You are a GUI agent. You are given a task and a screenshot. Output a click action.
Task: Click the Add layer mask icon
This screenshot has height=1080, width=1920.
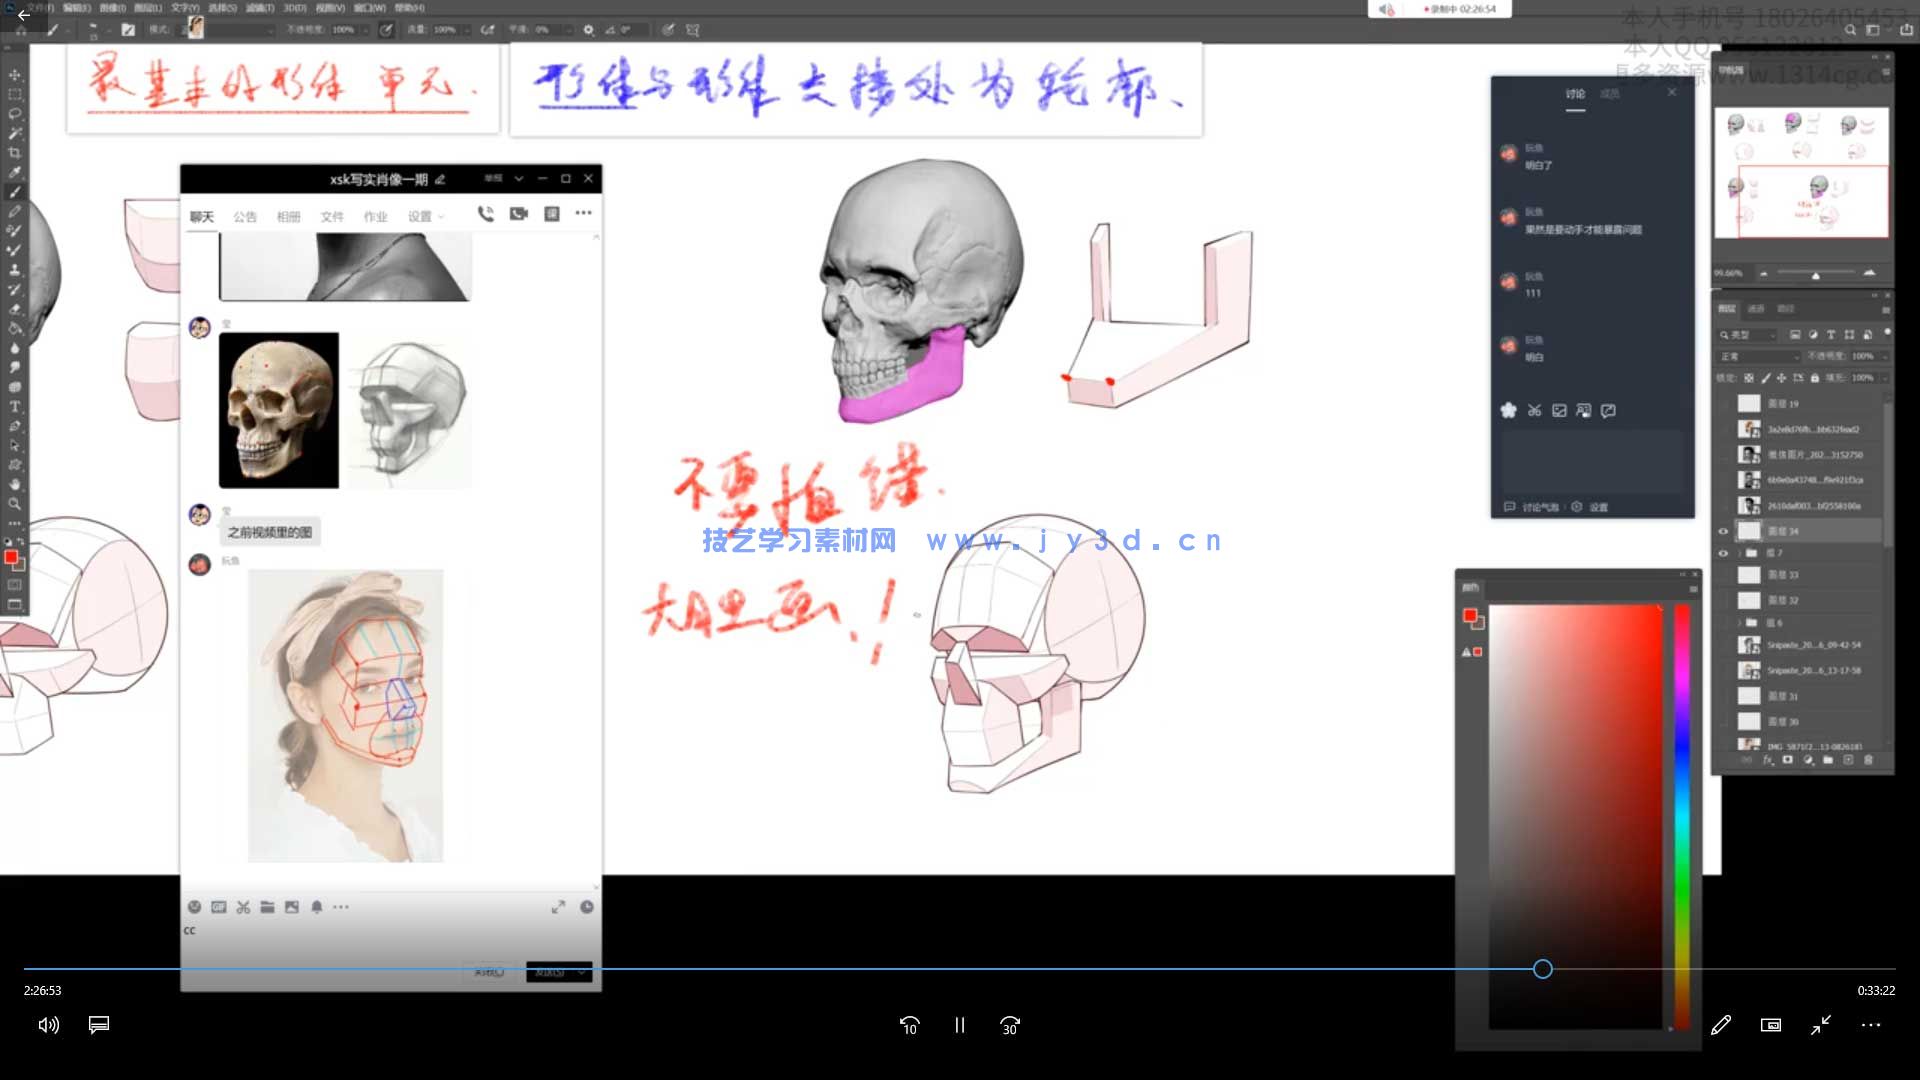(1788, 760)
